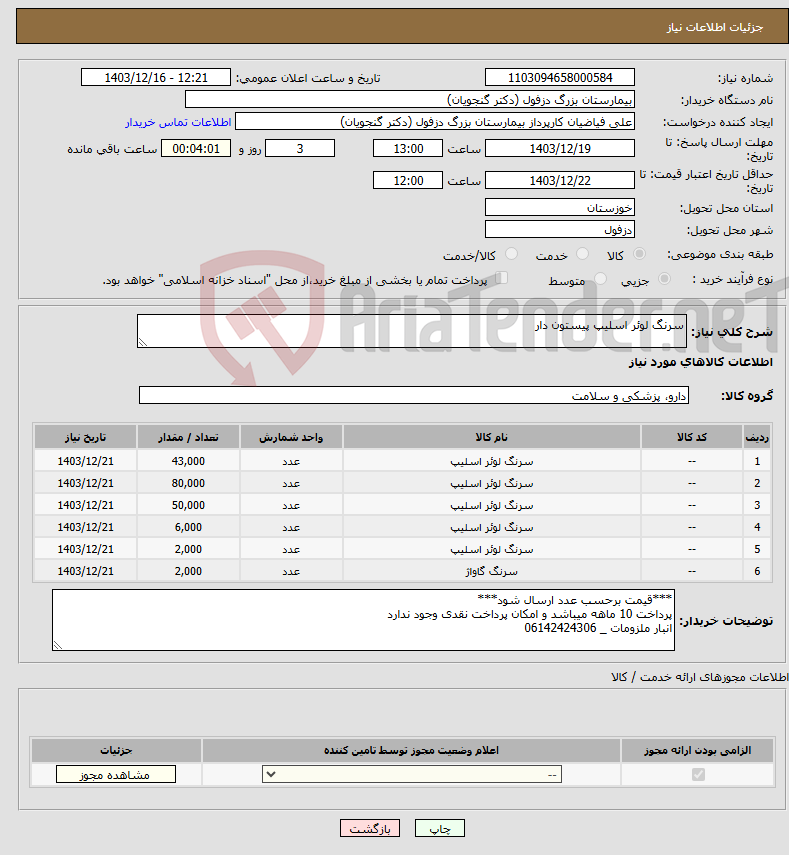Click the need number field 1103094658000584
The height and width of the screenshot is (855, 789).
click(x=560, y=77)
